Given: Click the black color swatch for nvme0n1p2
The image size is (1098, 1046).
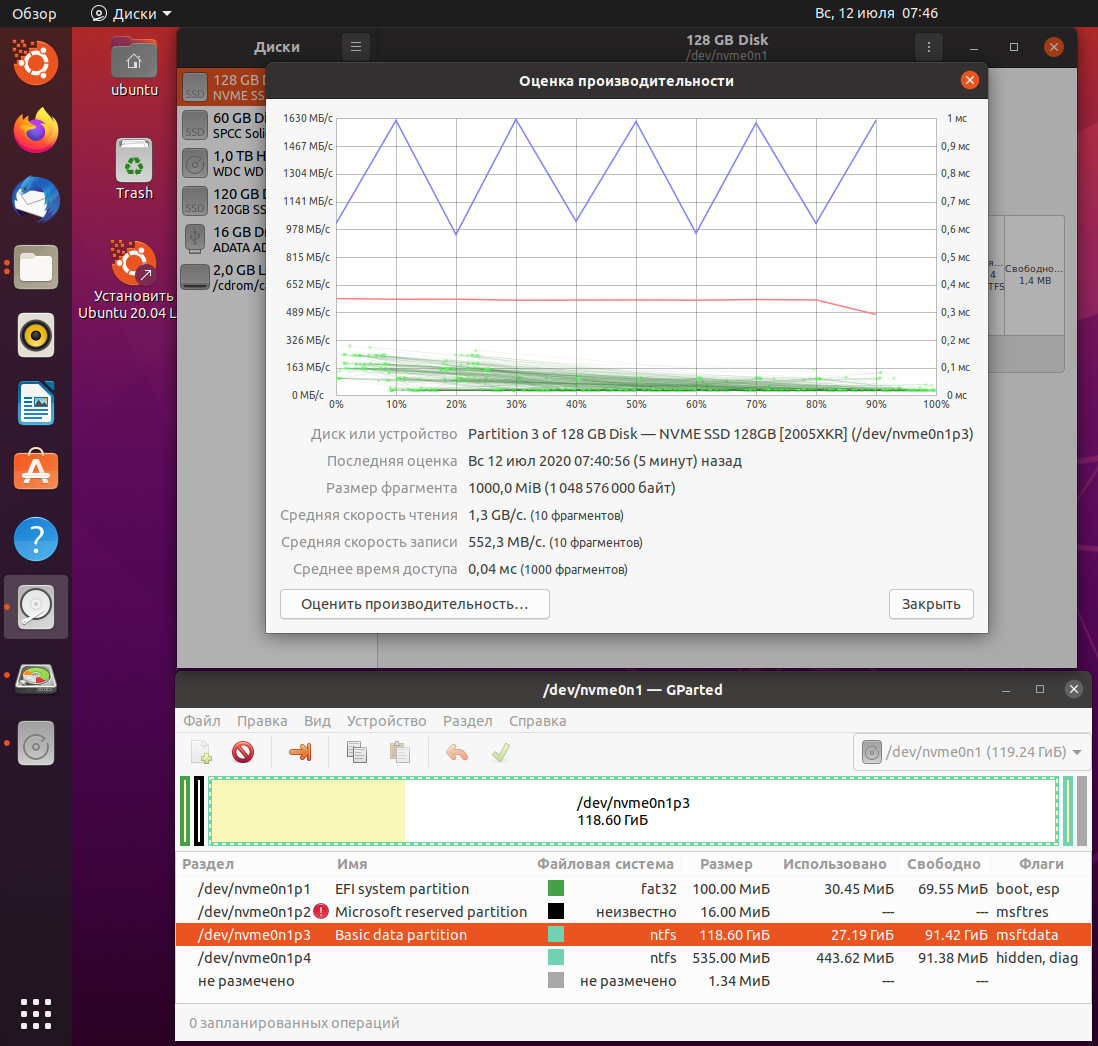Looking at the screenshot, I should (556, 912).
